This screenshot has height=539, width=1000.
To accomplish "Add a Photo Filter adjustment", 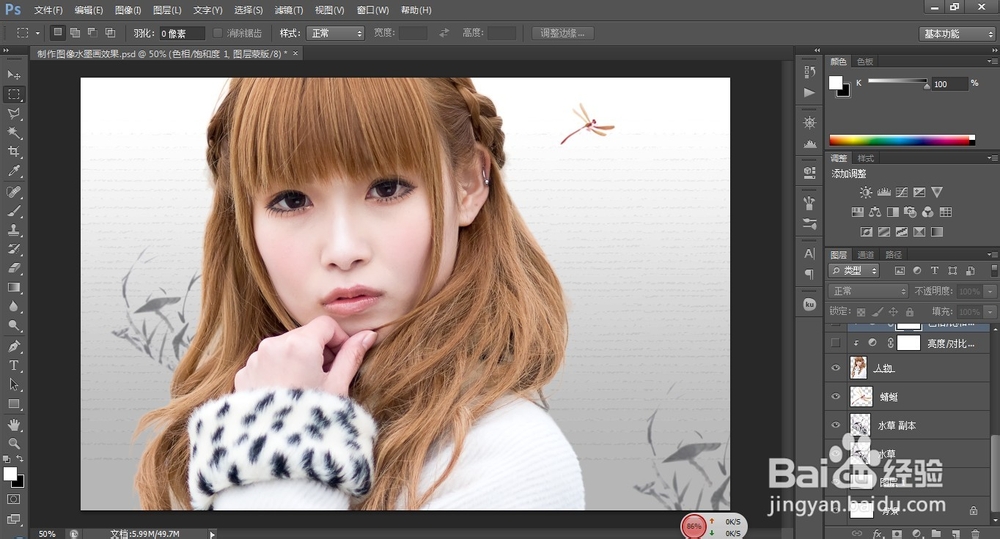I will click(x=910, y=212).
